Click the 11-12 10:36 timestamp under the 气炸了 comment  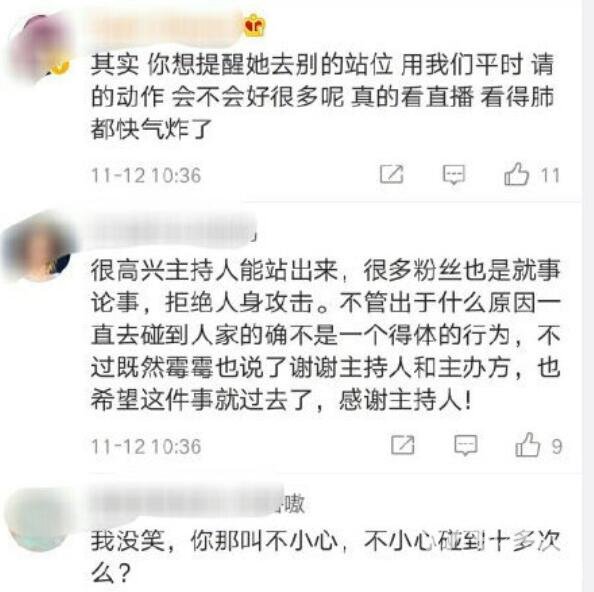pos(146,176)
